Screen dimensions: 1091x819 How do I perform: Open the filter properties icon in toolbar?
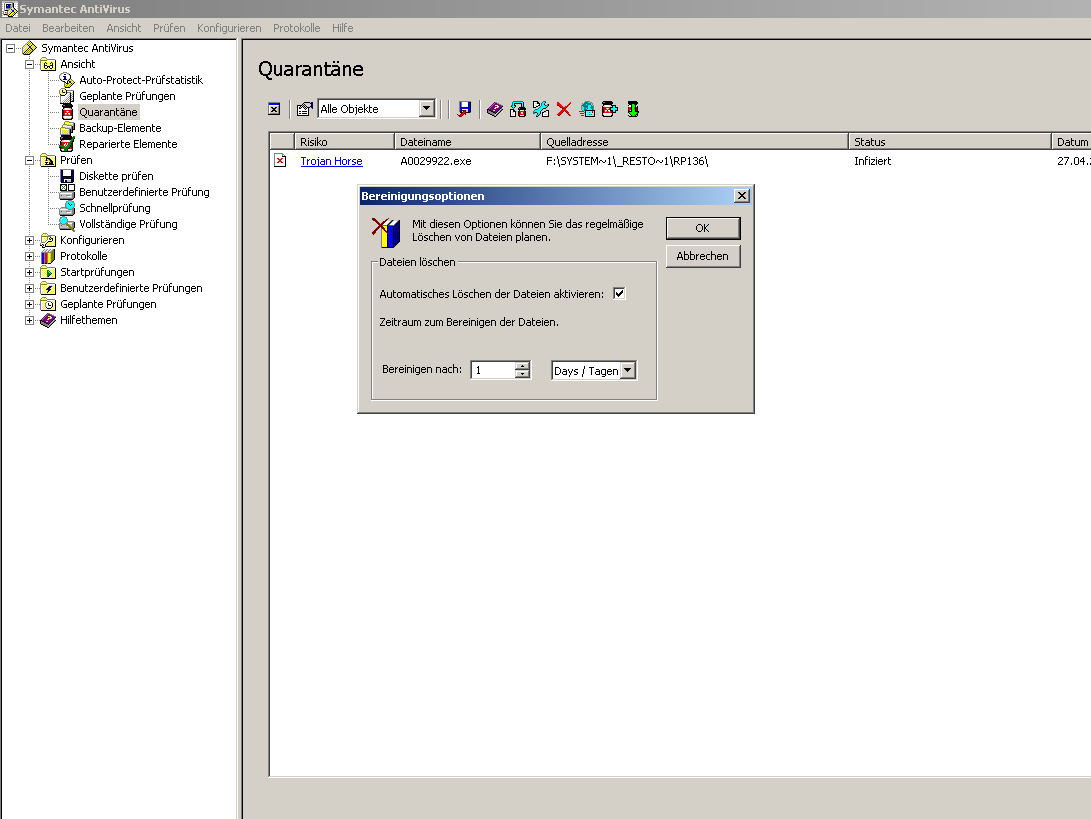click(x=304, y=109)
